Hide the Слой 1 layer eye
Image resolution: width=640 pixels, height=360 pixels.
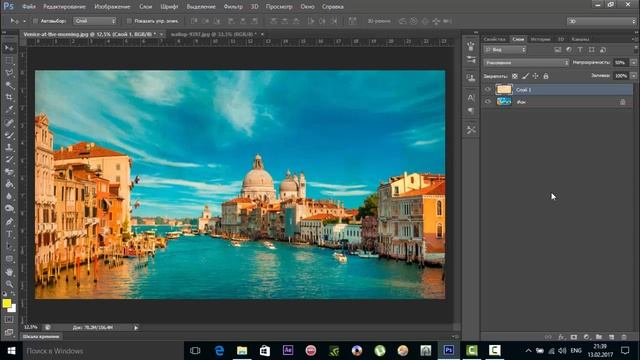[x=488, y=89]
